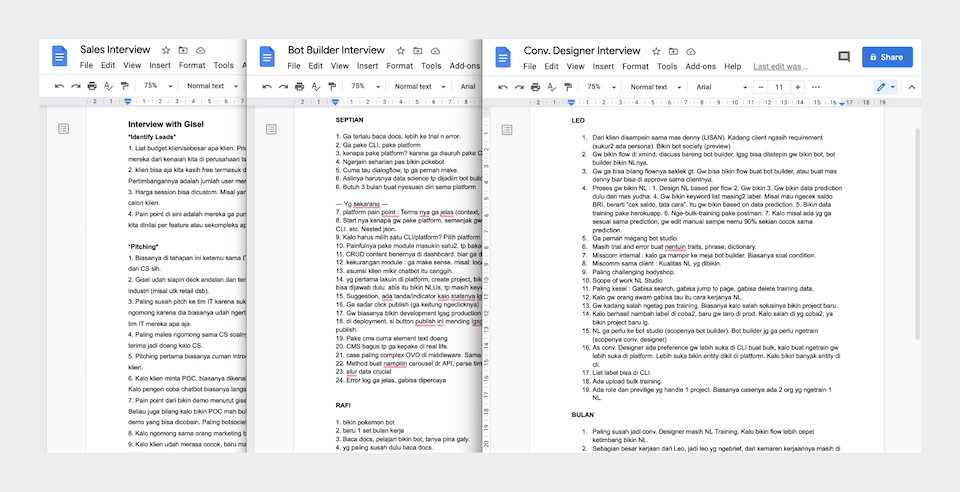This screenshot has width=960, height=492.
Task: Open zoom 75% dropdown in Sales Interview
Action: pyautogui.click(x=158, y=86)
